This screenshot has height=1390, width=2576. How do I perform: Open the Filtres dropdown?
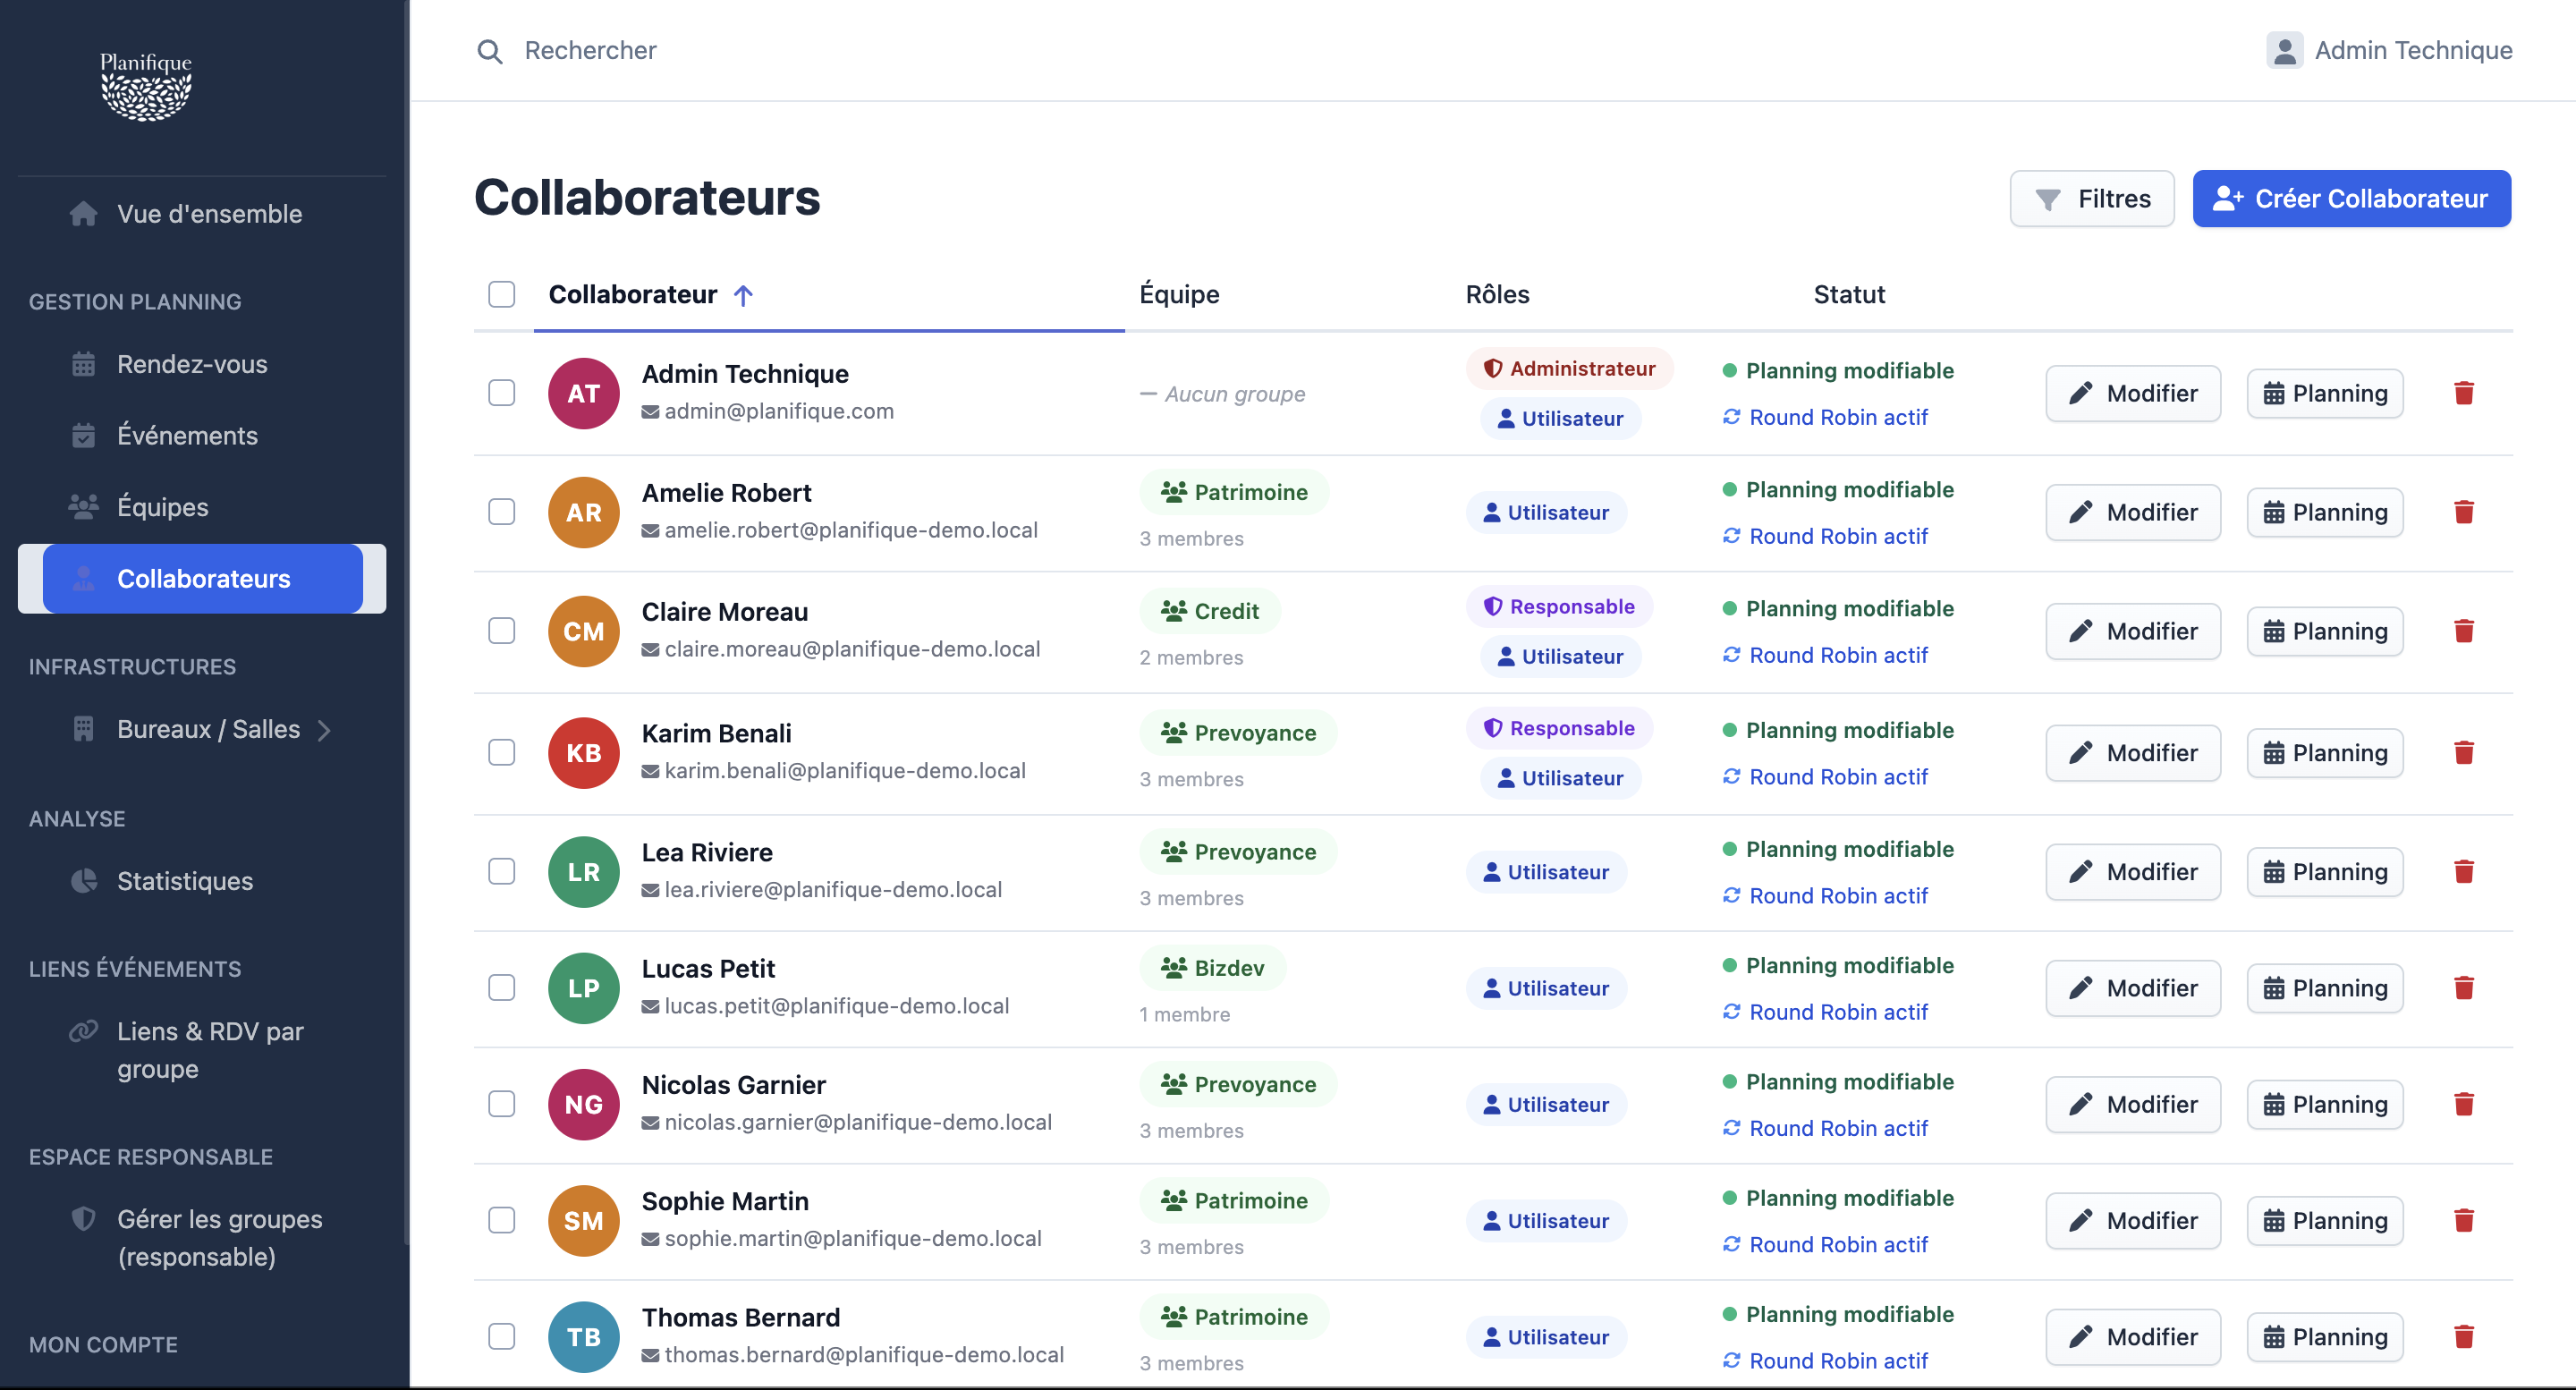point(2092,199)
